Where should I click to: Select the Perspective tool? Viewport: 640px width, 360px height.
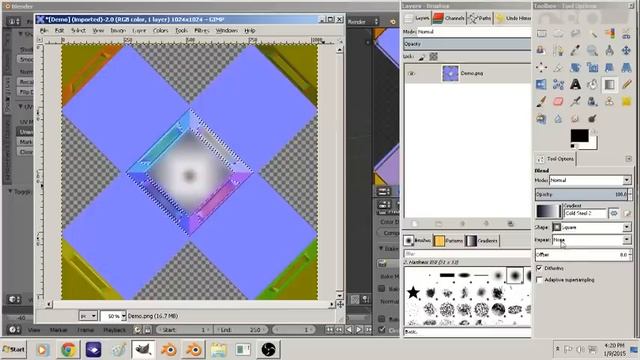(x=627, y=67)
